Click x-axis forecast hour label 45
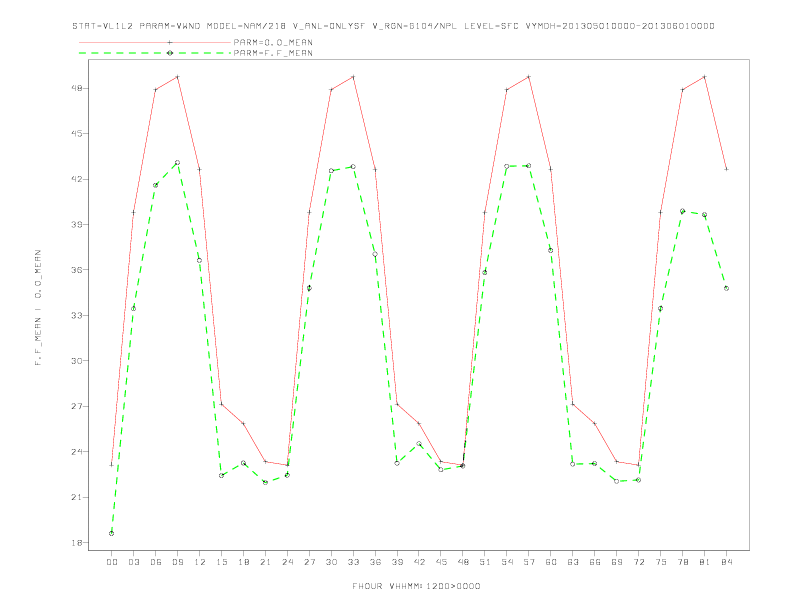The height and width of the screenshot is (612, 792). pyautogui.click(x=441, y=562)
